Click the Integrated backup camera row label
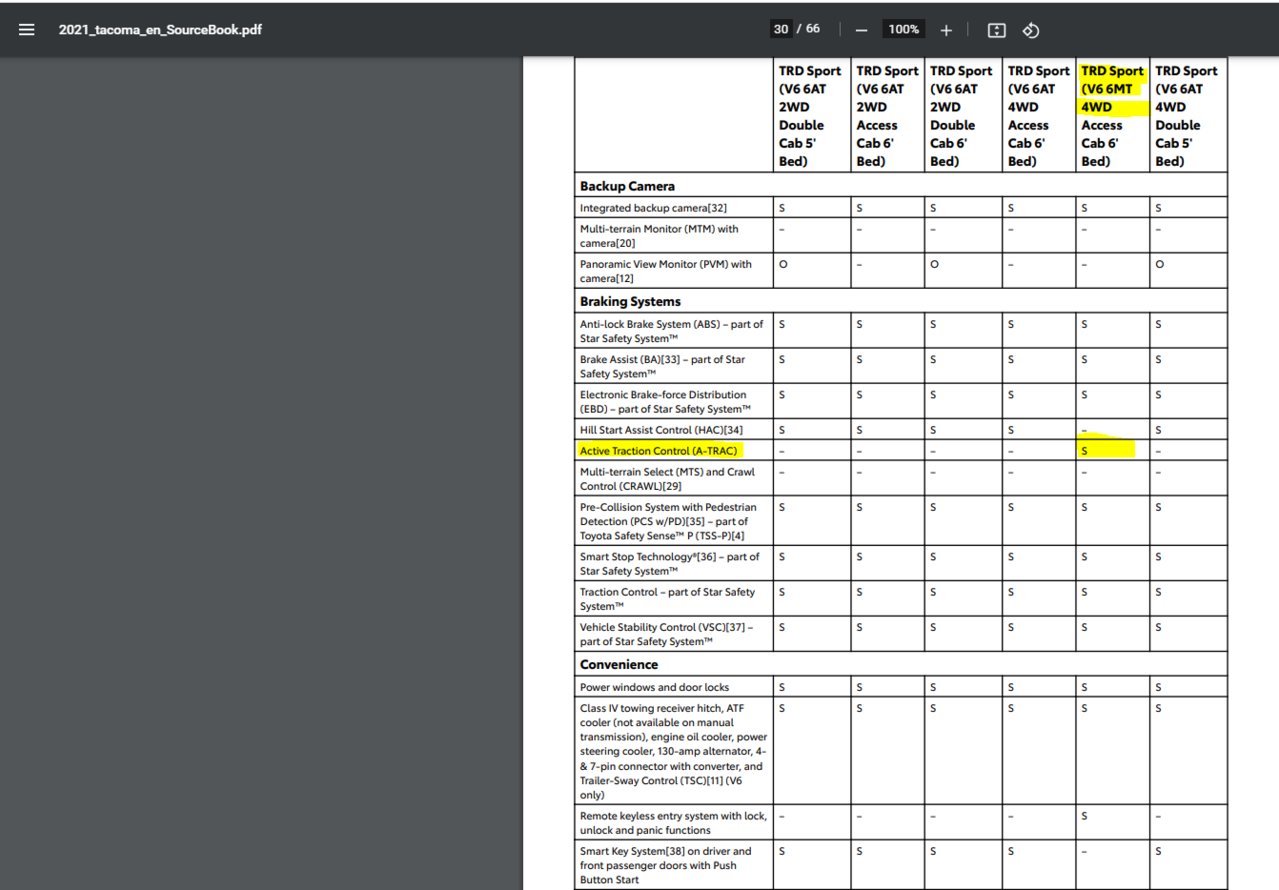The height and width of the screenshot is (890, 1279). (653, 208)
